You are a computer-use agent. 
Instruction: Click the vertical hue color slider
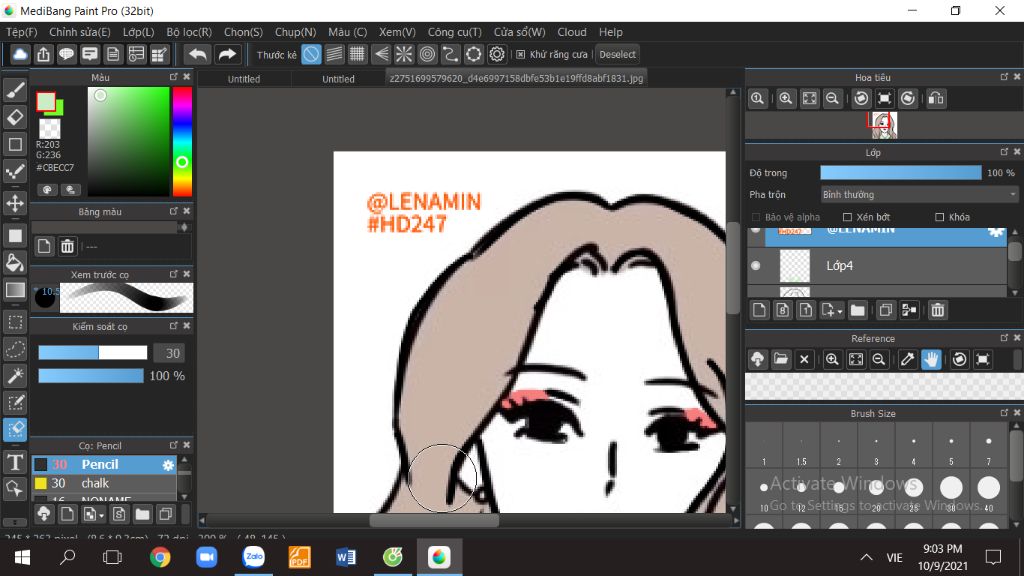[182, 141]
